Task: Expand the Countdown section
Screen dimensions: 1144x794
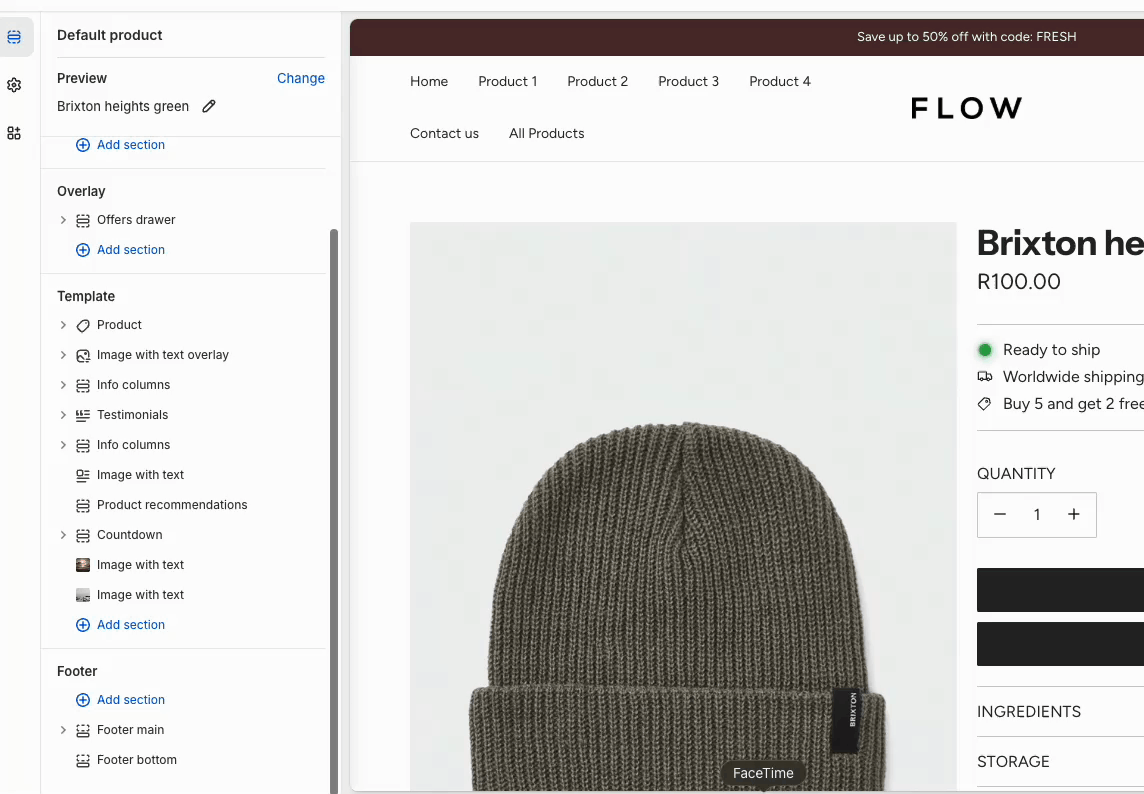Action: [63, 535]
